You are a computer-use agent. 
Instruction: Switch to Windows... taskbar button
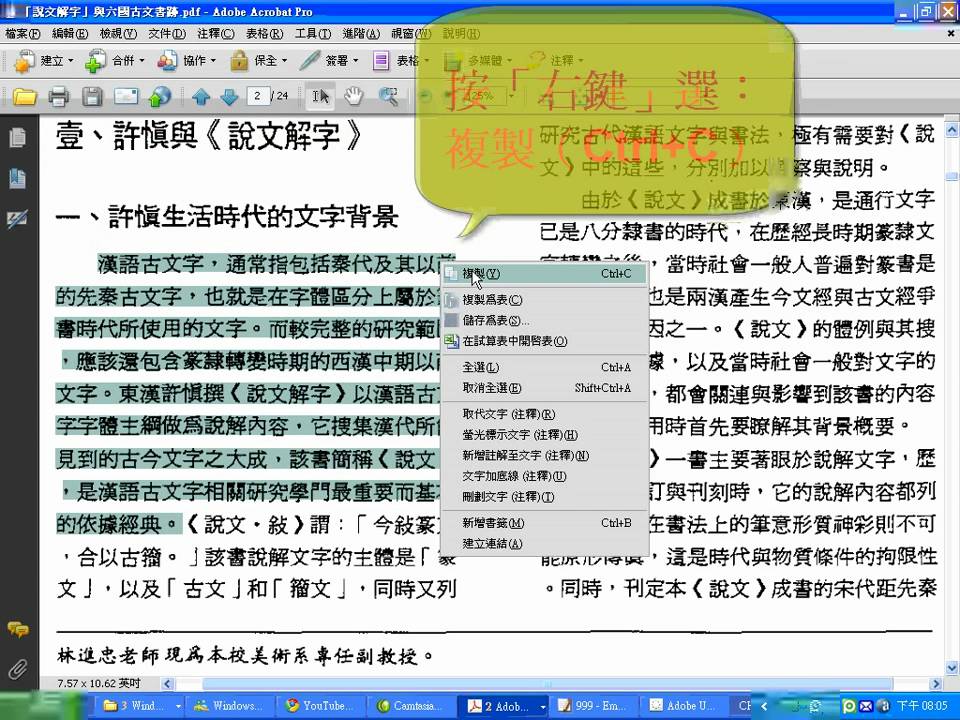pos(229,706)
